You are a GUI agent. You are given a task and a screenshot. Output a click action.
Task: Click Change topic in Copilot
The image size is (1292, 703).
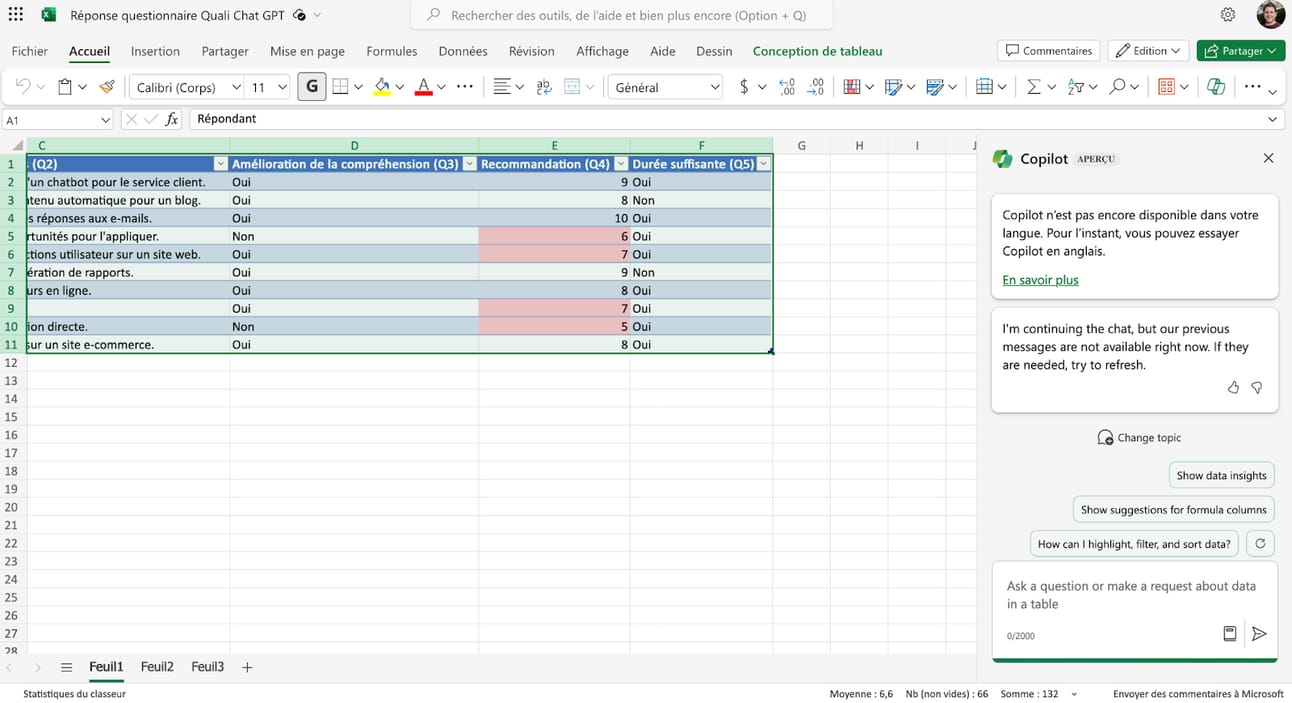[1139, 438]
